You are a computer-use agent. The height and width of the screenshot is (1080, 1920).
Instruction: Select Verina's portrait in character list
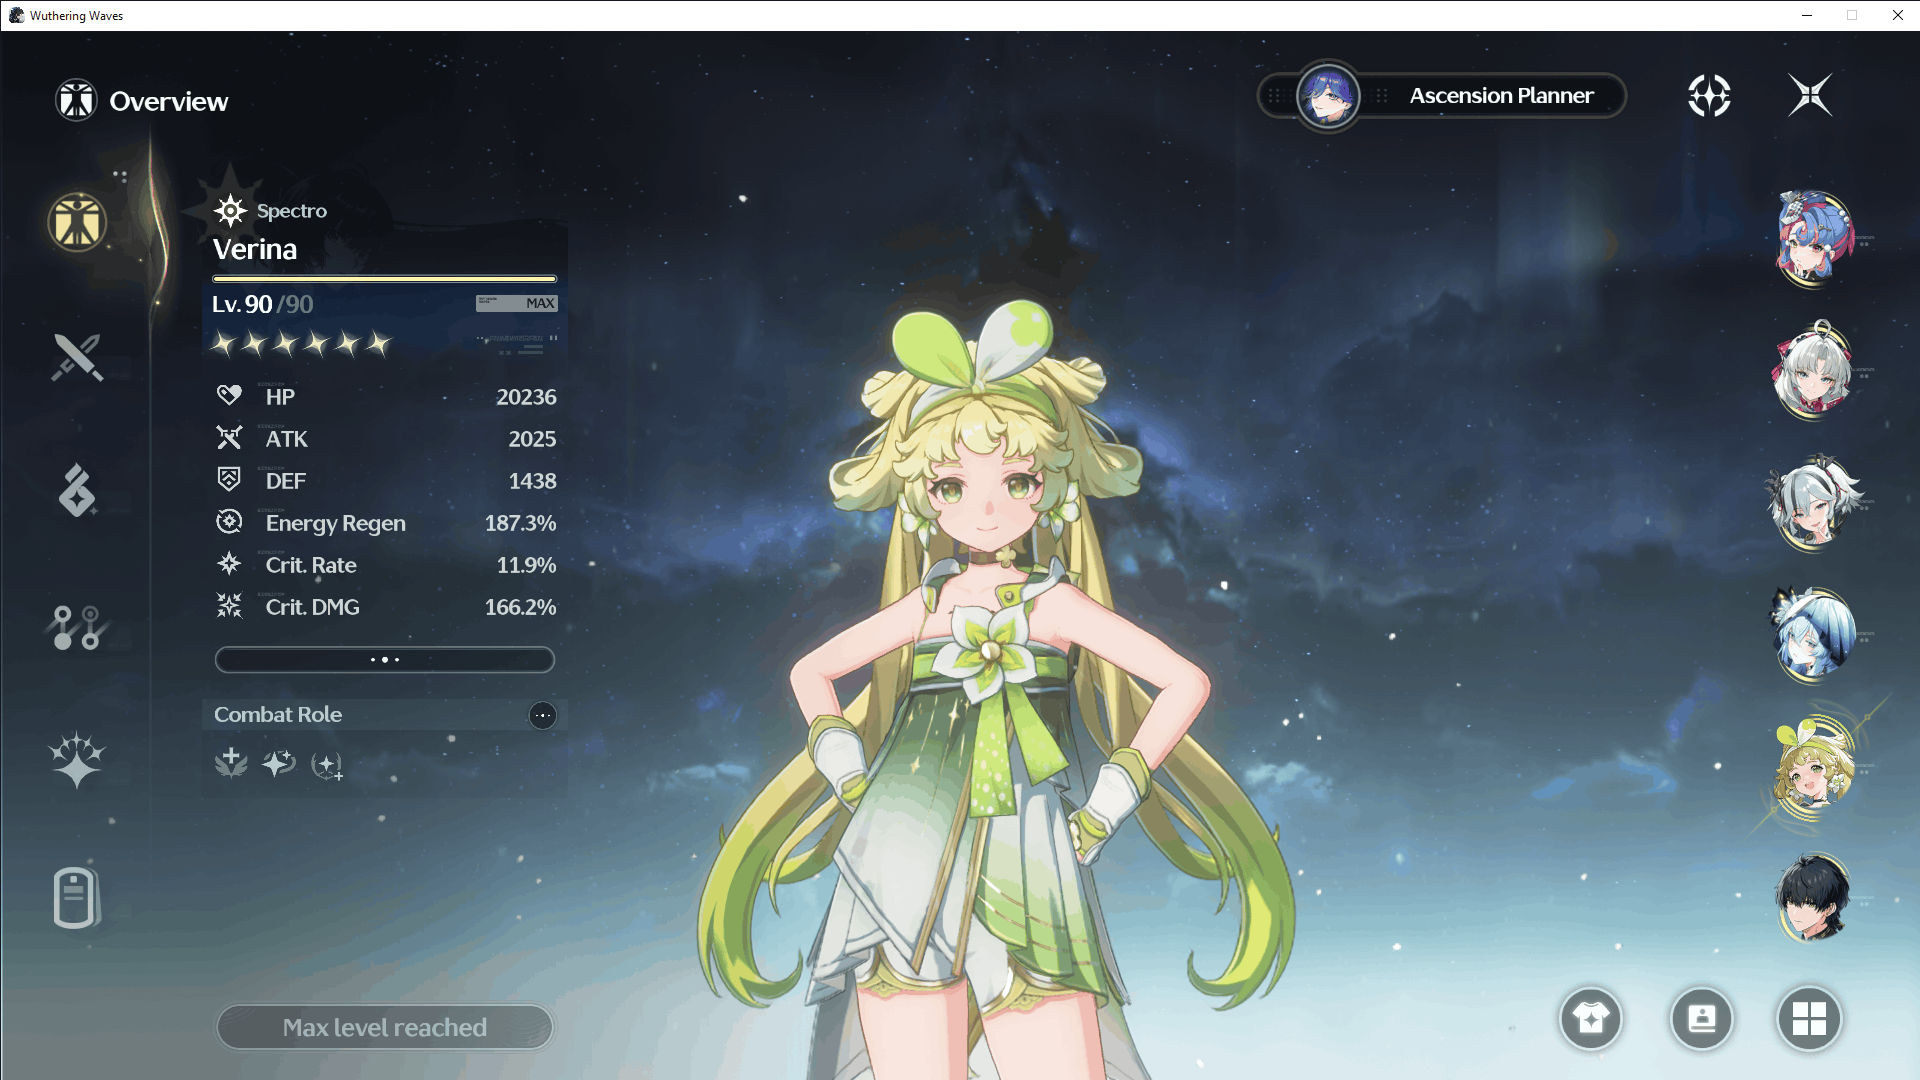coord(1813,768)
